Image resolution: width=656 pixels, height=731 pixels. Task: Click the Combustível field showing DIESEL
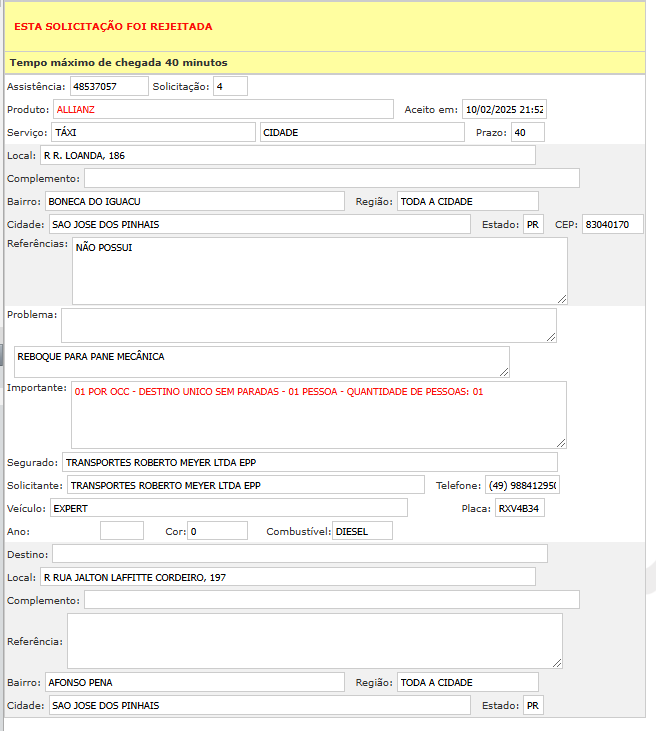tap(362, 531)
